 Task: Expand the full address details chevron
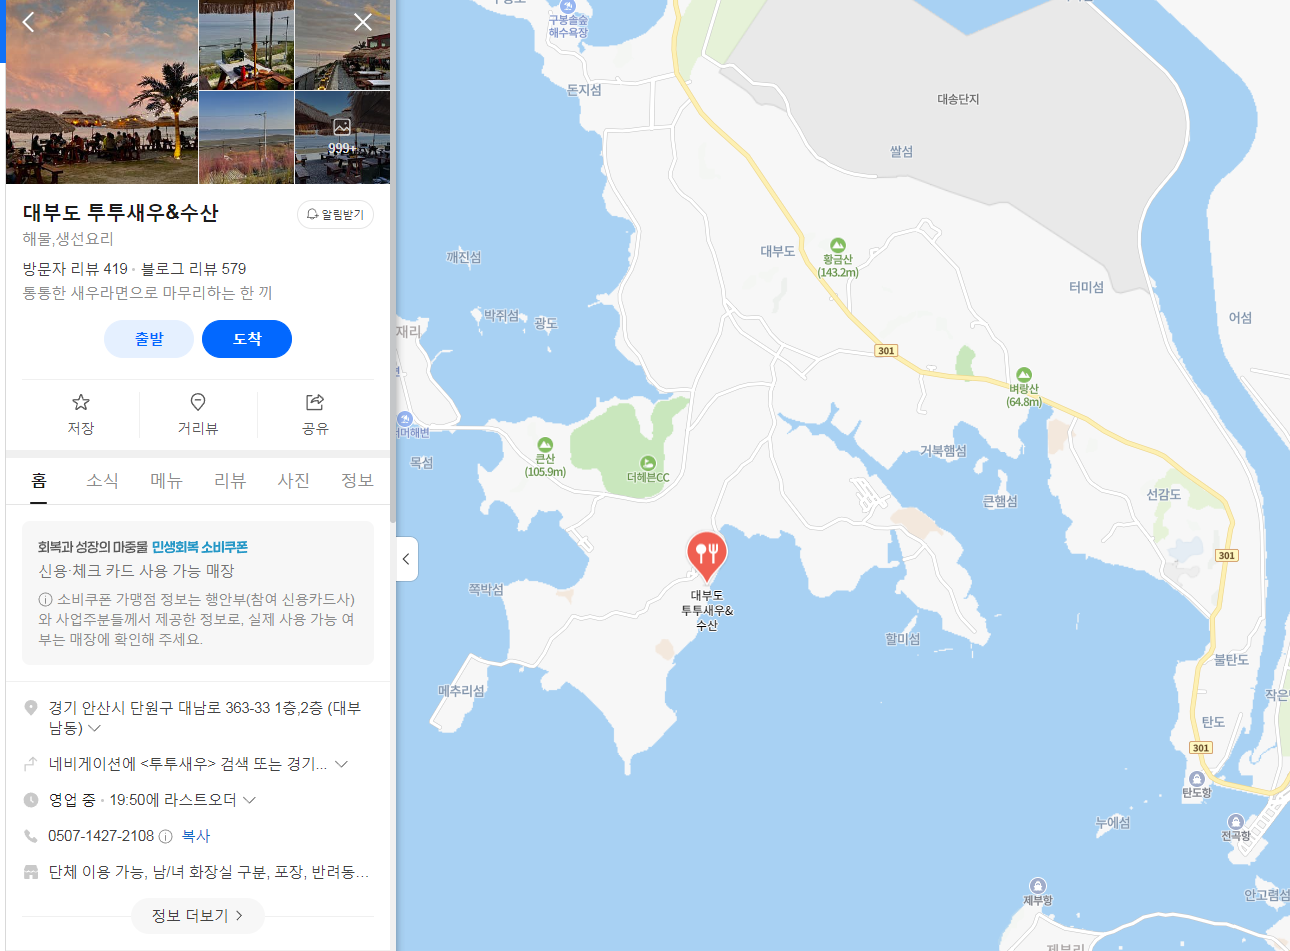[x=94, y=729]
